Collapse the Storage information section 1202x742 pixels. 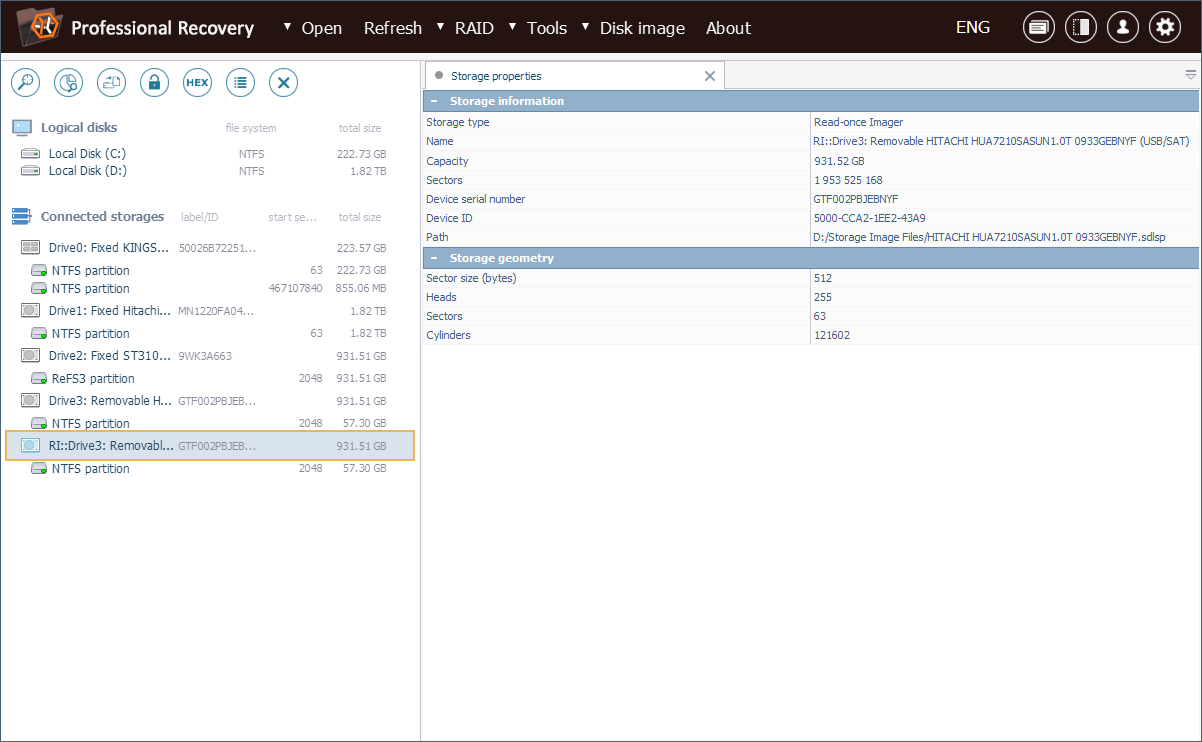click(x=434, y=101)
